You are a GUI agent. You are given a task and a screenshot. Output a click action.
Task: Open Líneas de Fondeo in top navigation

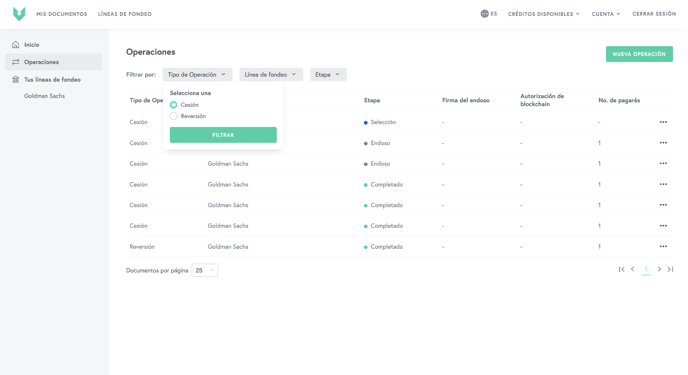pos(125,14)
